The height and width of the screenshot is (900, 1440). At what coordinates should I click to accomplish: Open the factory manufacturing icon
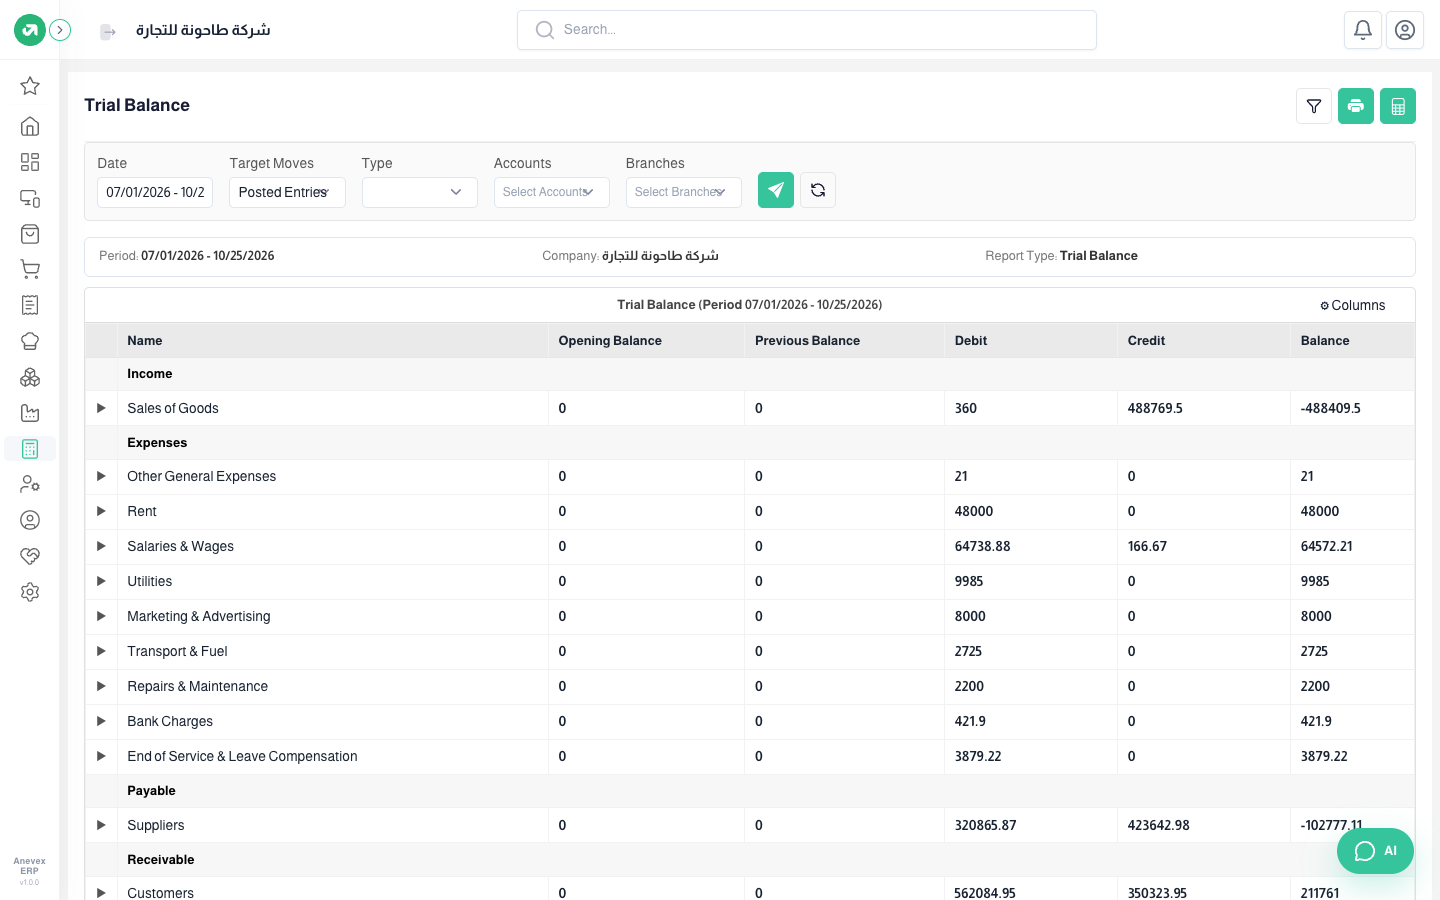click(x=30, y=413)
